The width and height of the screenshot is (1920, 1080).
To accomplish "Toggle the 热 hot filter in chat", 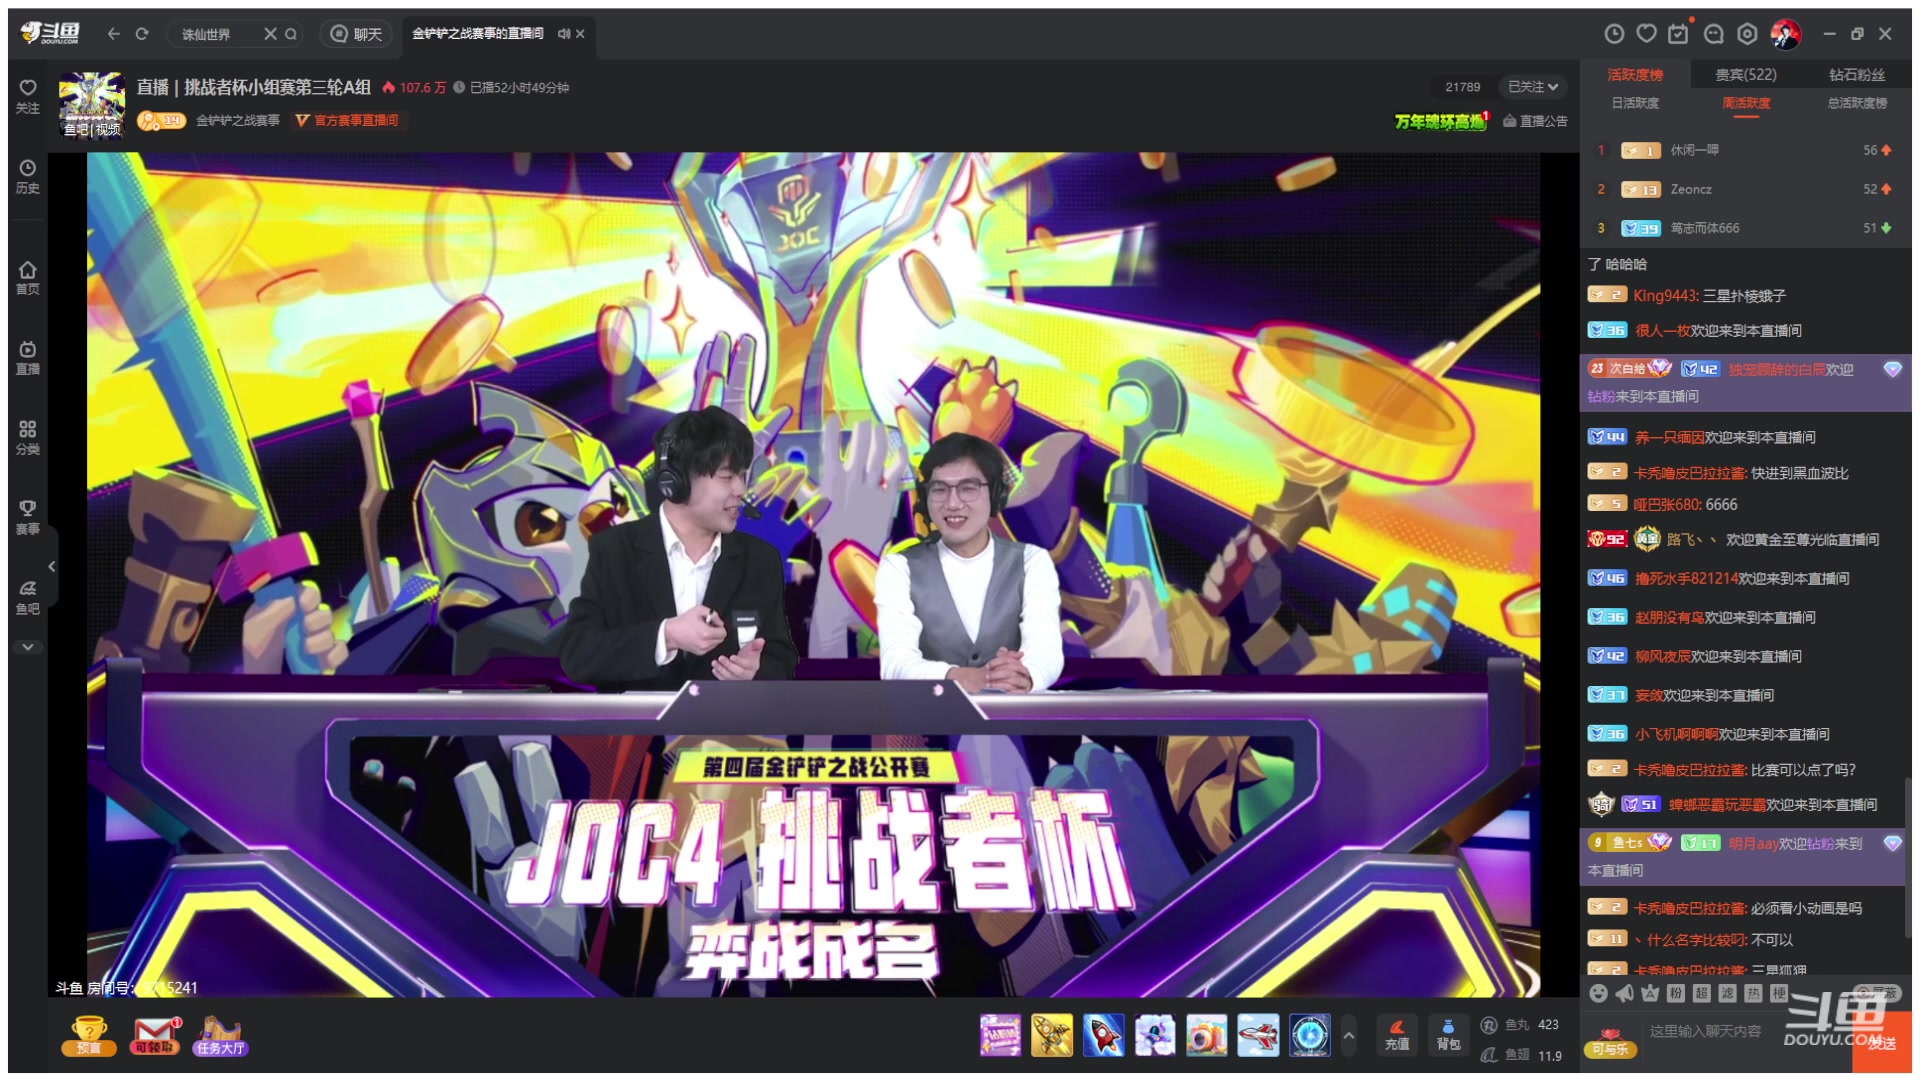I will pyautogui.click(x=1753, y=993).
